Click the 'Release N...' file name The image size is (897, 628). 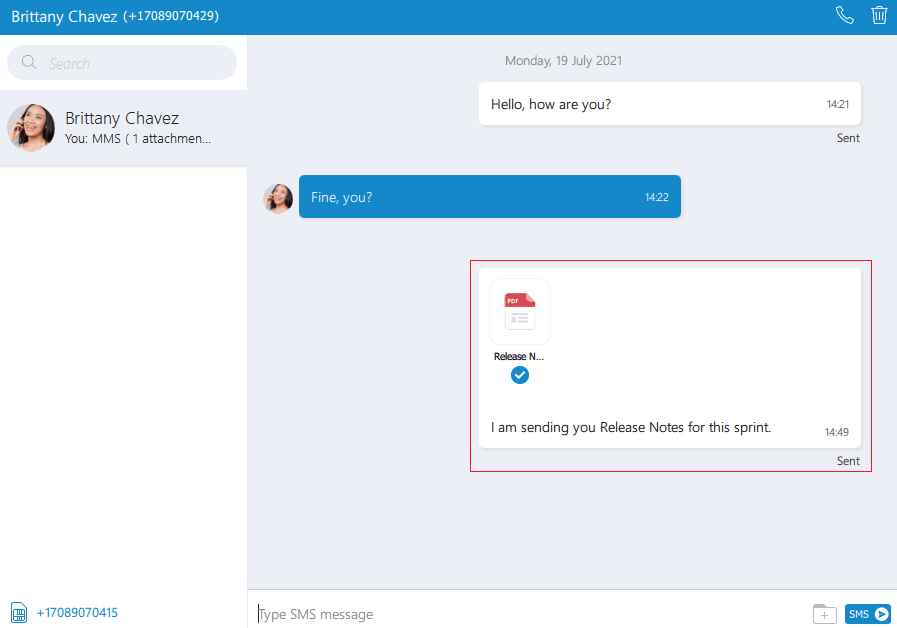[x=519, y=356]
